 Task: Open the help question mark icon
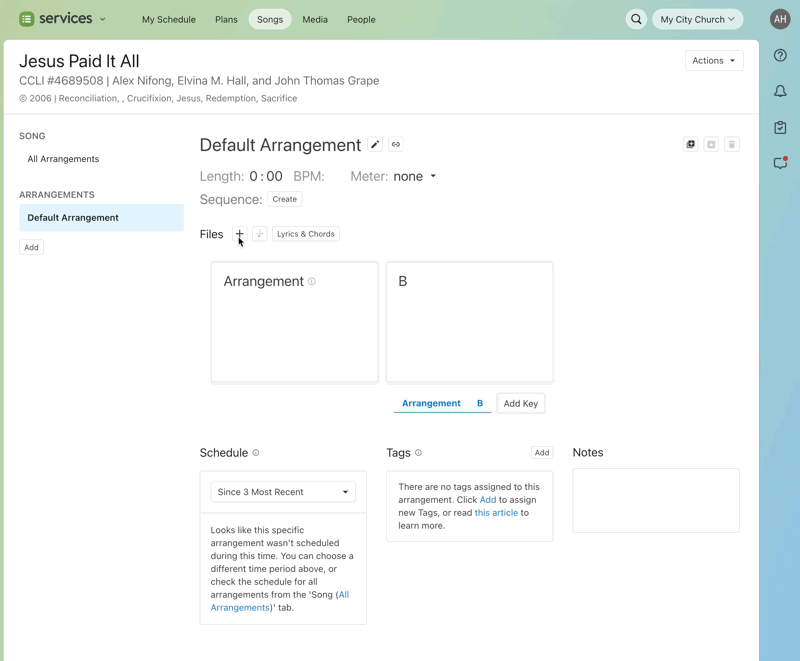(780, 56)
